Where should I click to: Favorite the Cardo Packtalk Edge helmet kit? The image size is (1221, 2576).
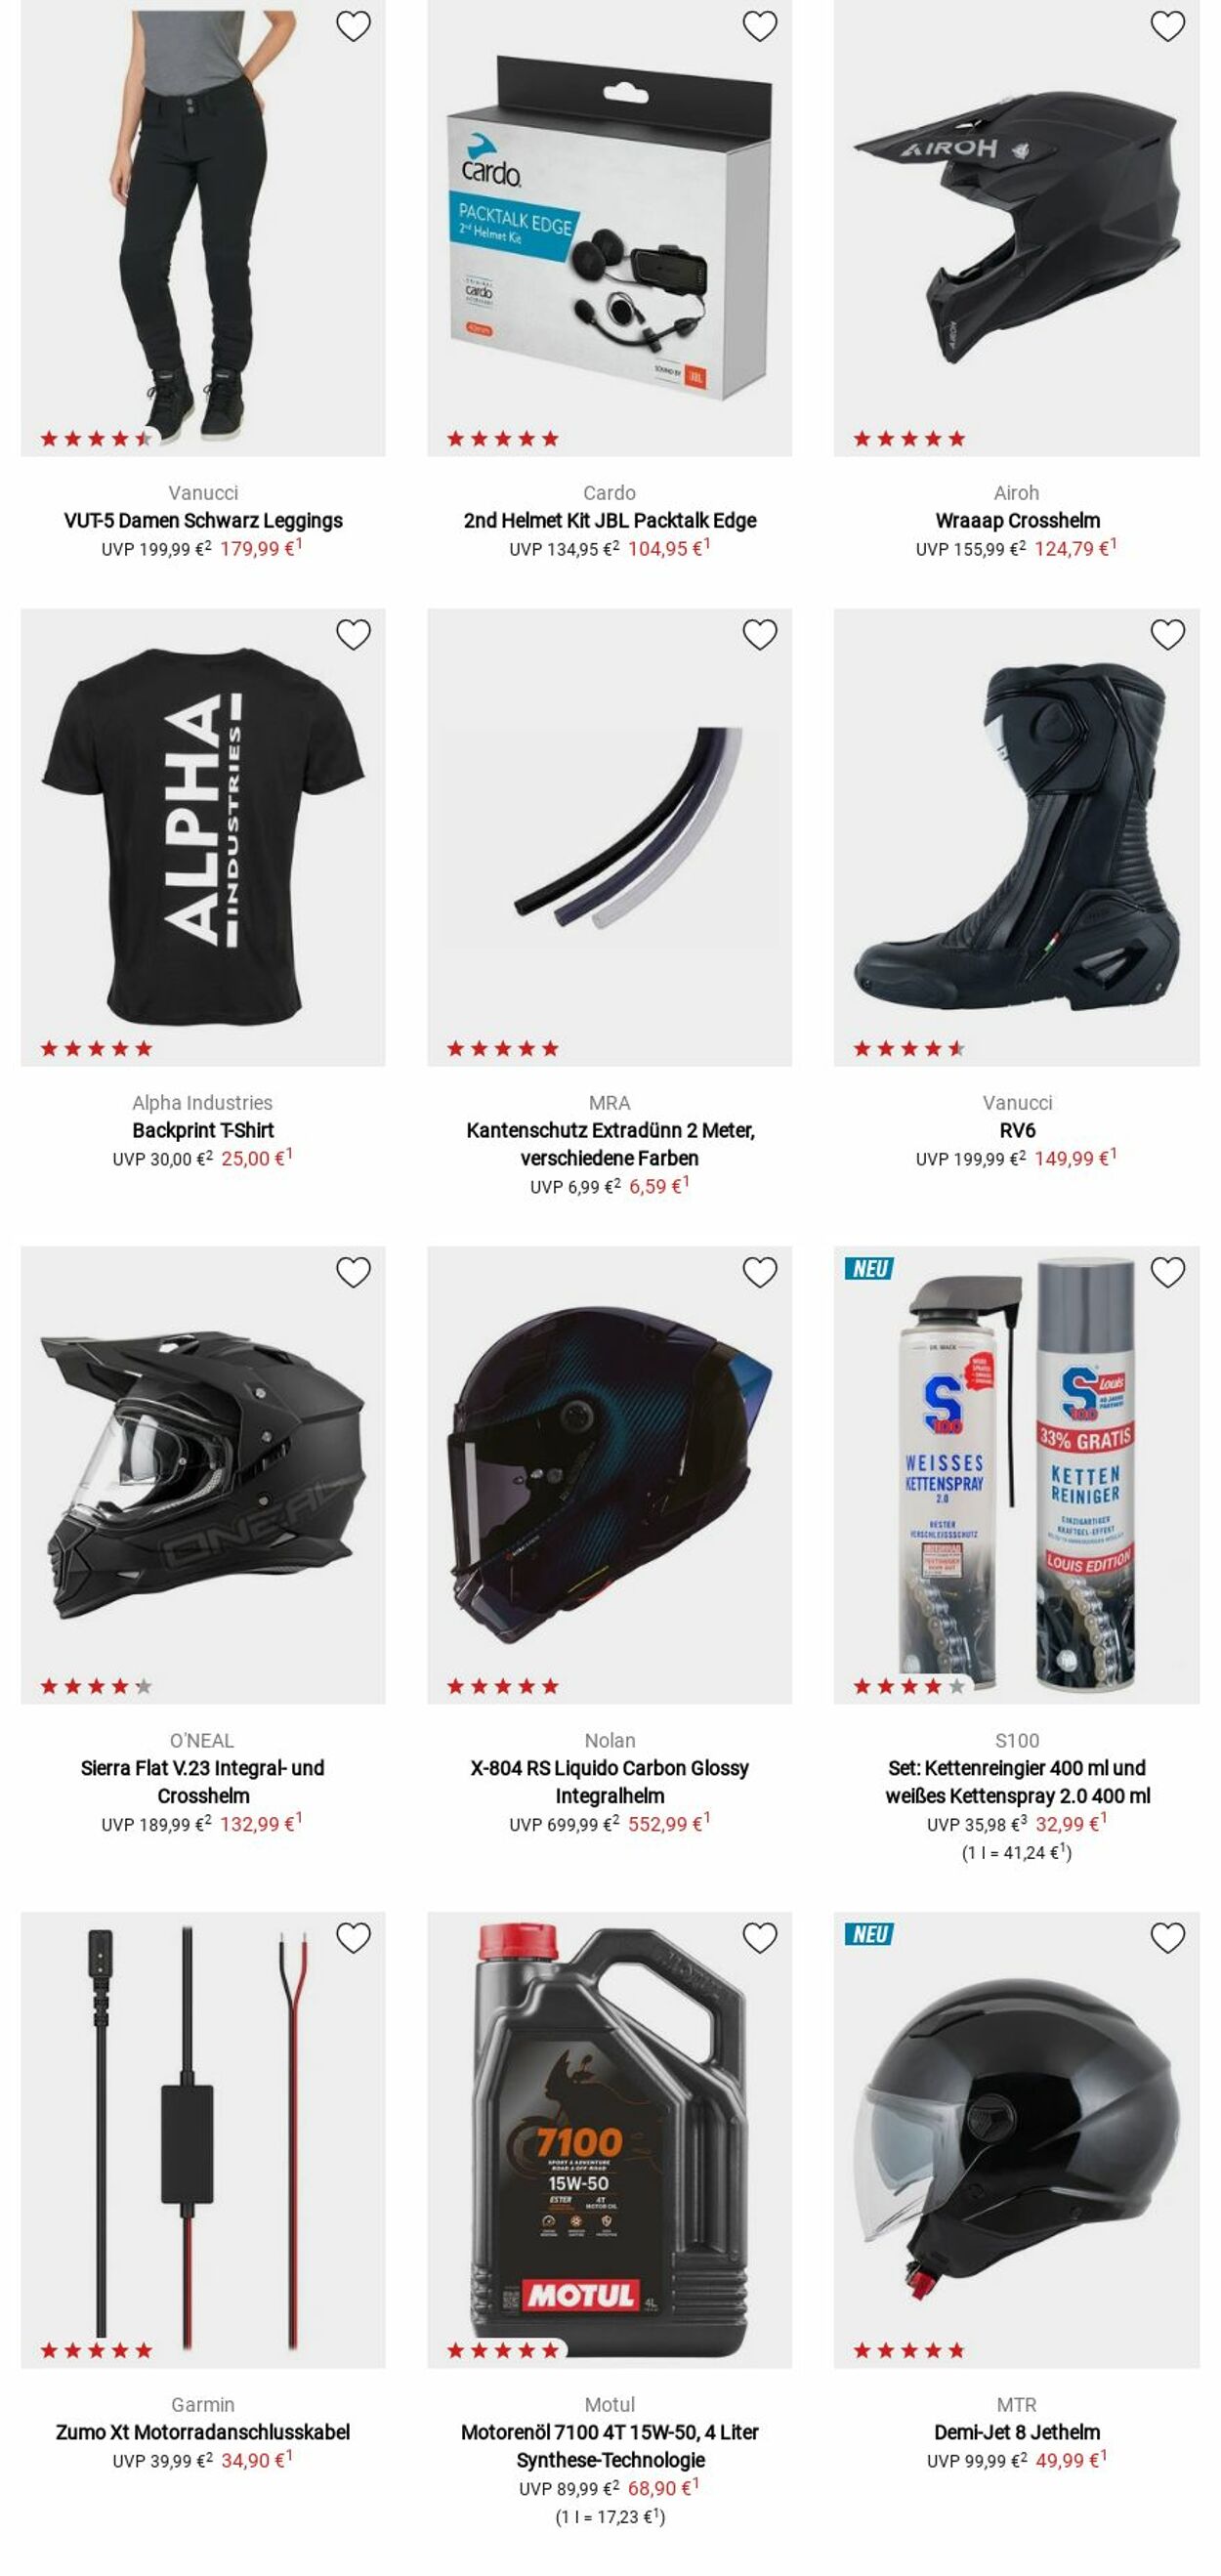click(760, 26)
